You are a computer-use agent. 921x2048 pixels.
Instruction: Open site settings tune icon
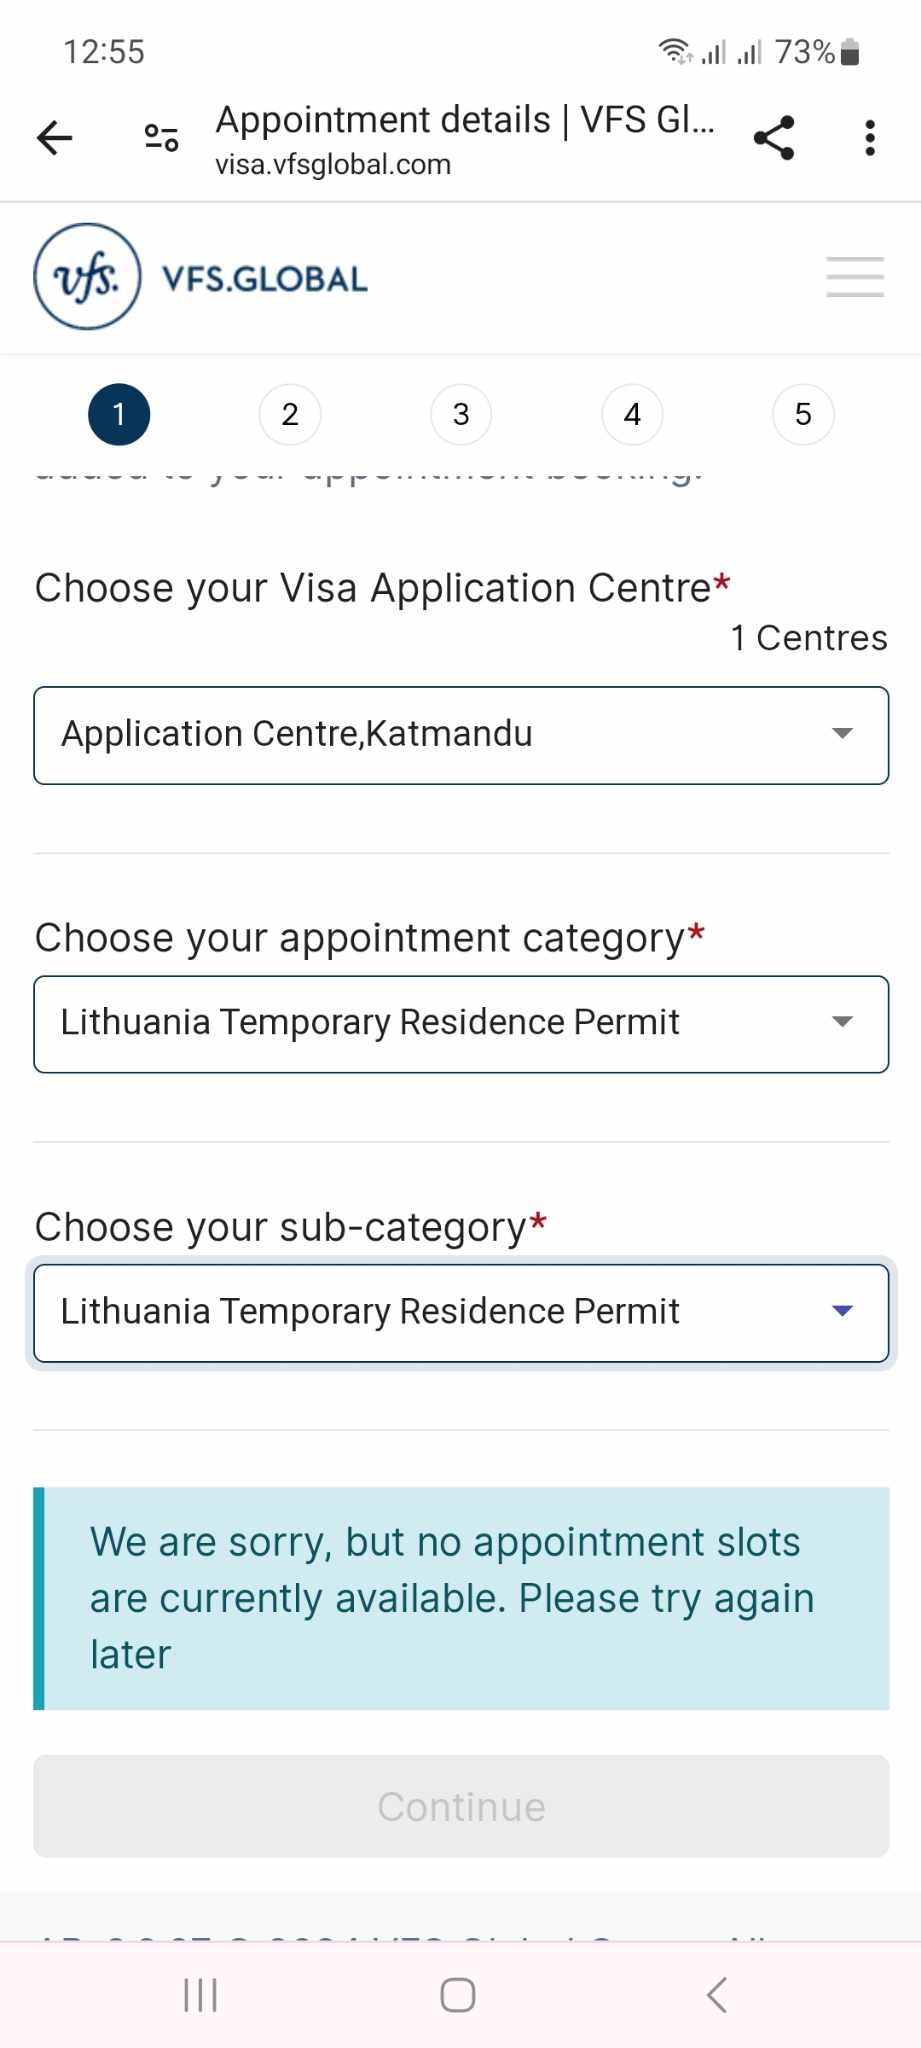point(161,138)
